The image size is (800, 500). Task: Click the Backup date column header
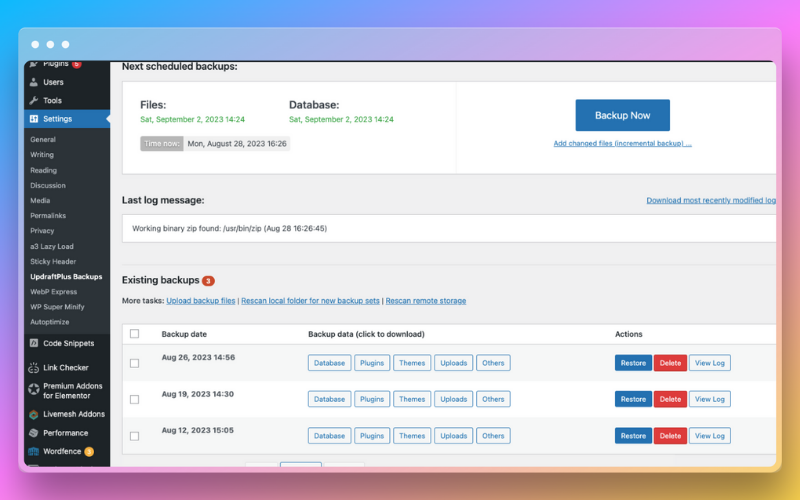184,334
